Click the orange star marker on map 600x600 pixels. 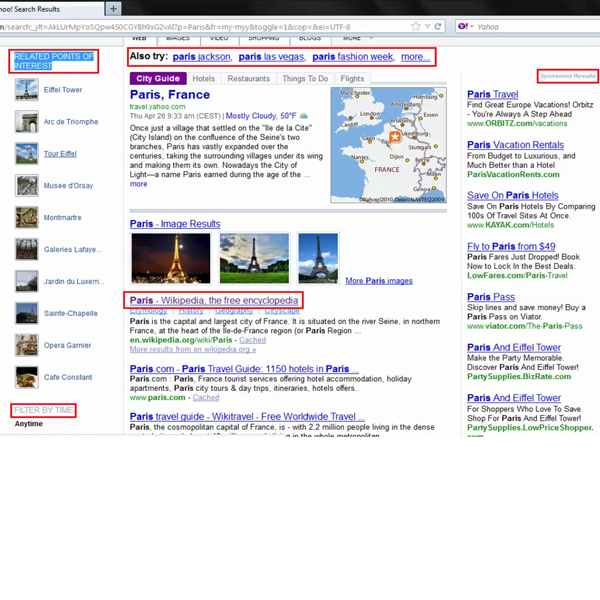pos(395,137)
